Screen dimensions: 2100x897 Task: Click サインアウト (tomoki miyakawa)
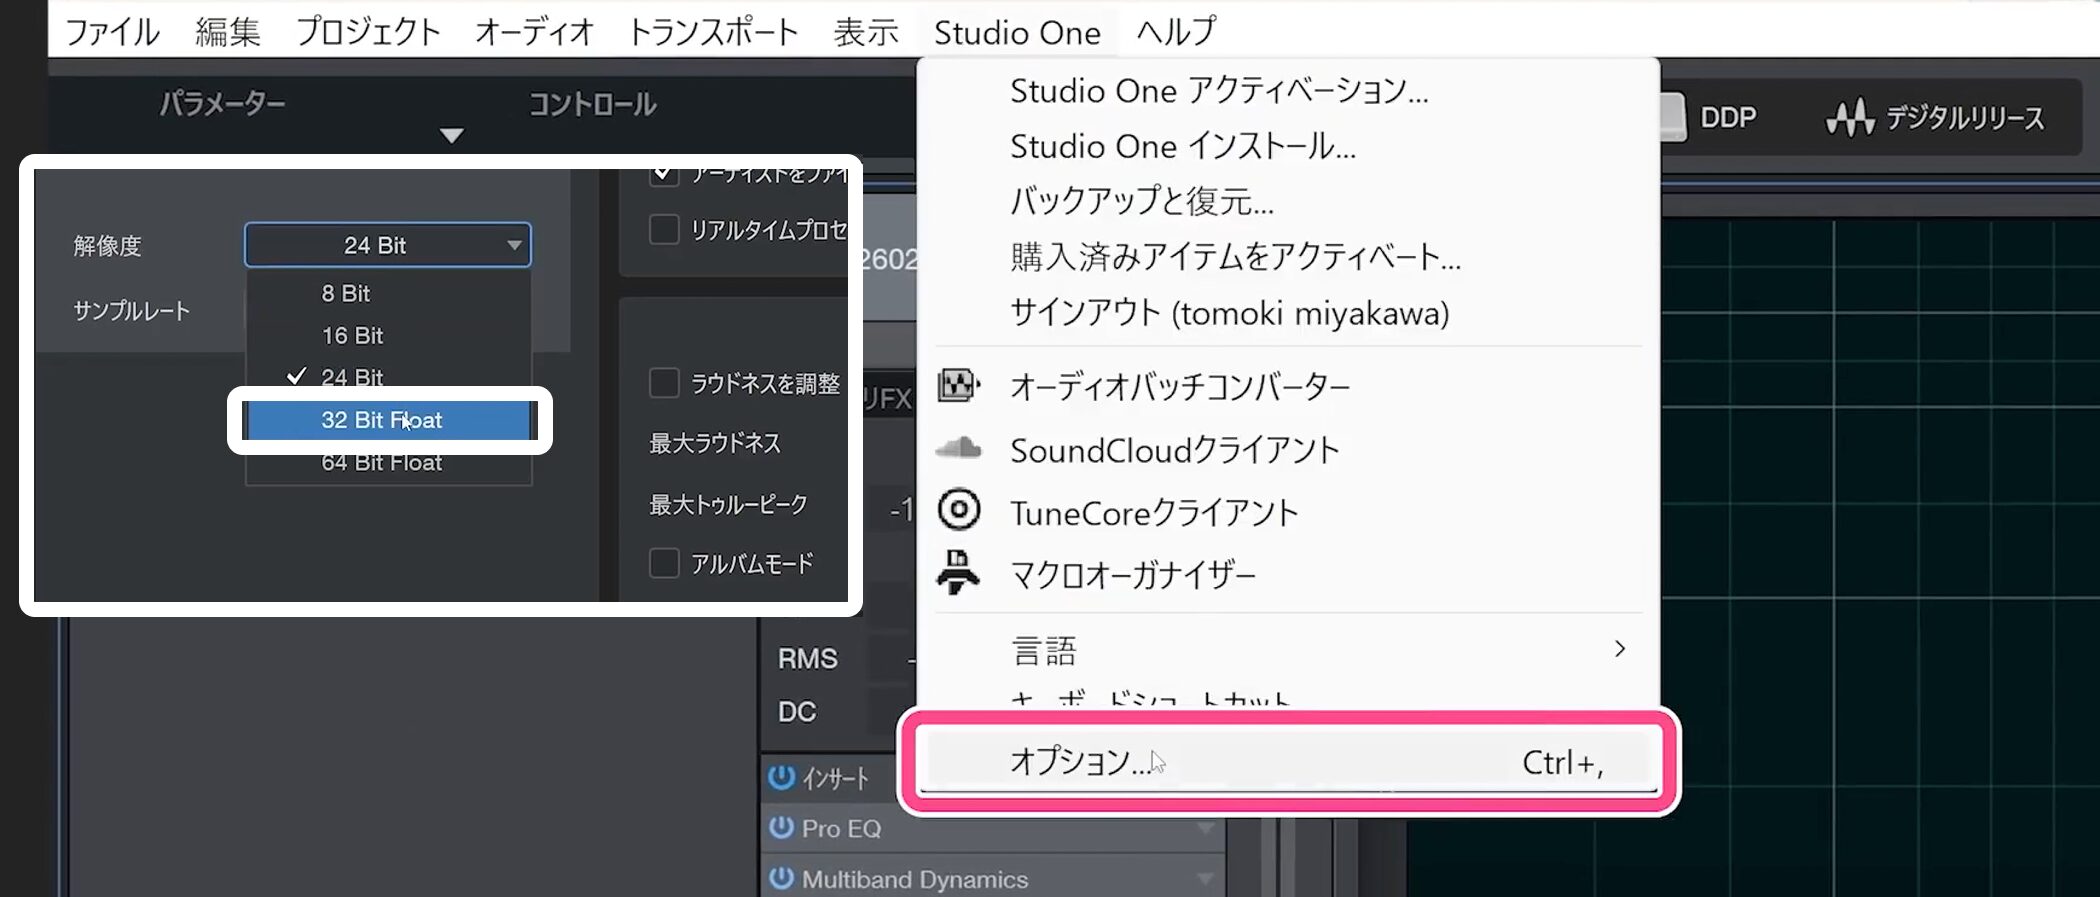point(1229,313)
